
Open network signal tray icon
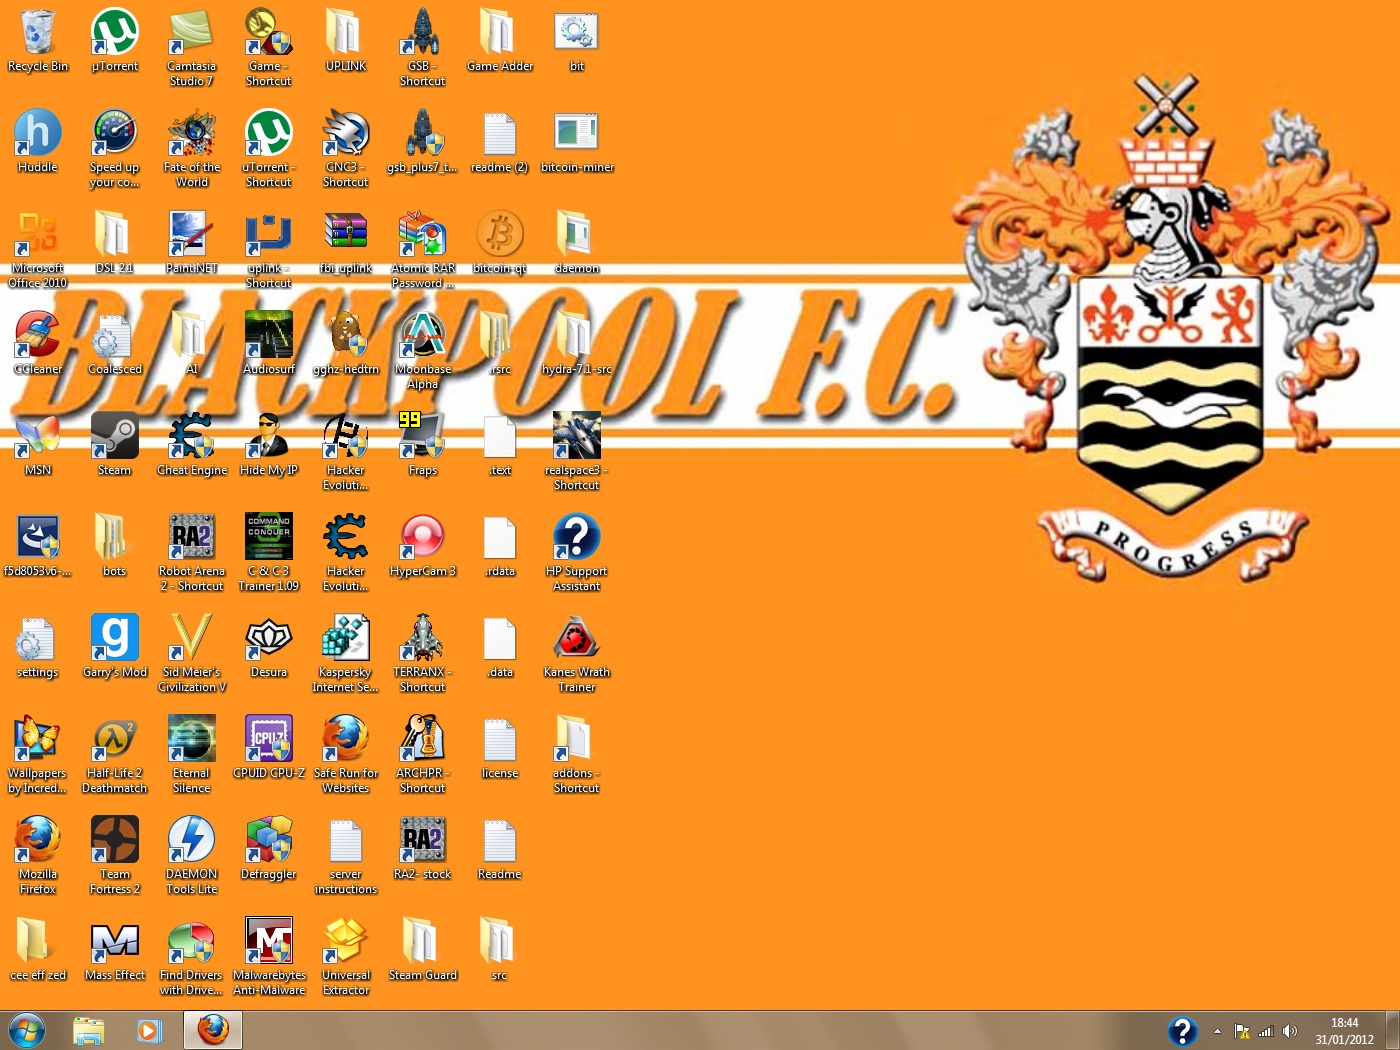(x=1265, y=1031)
